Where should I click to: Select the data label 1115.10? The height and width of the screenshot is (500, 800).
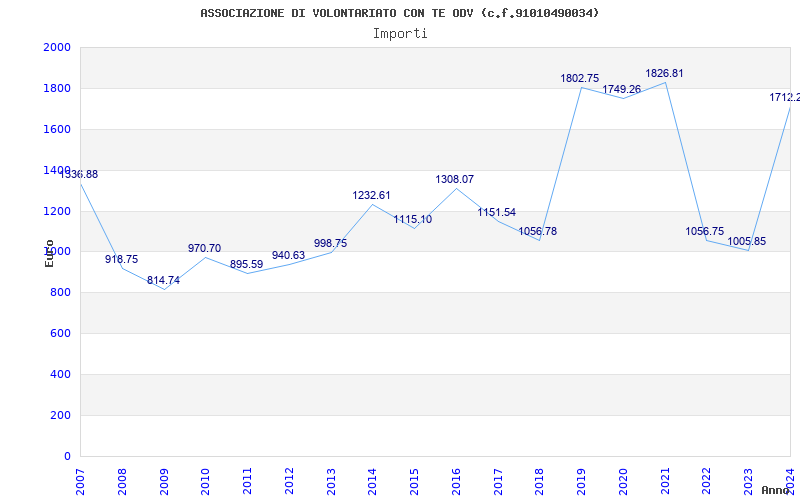pyautogui.click(x=413, y=219)
